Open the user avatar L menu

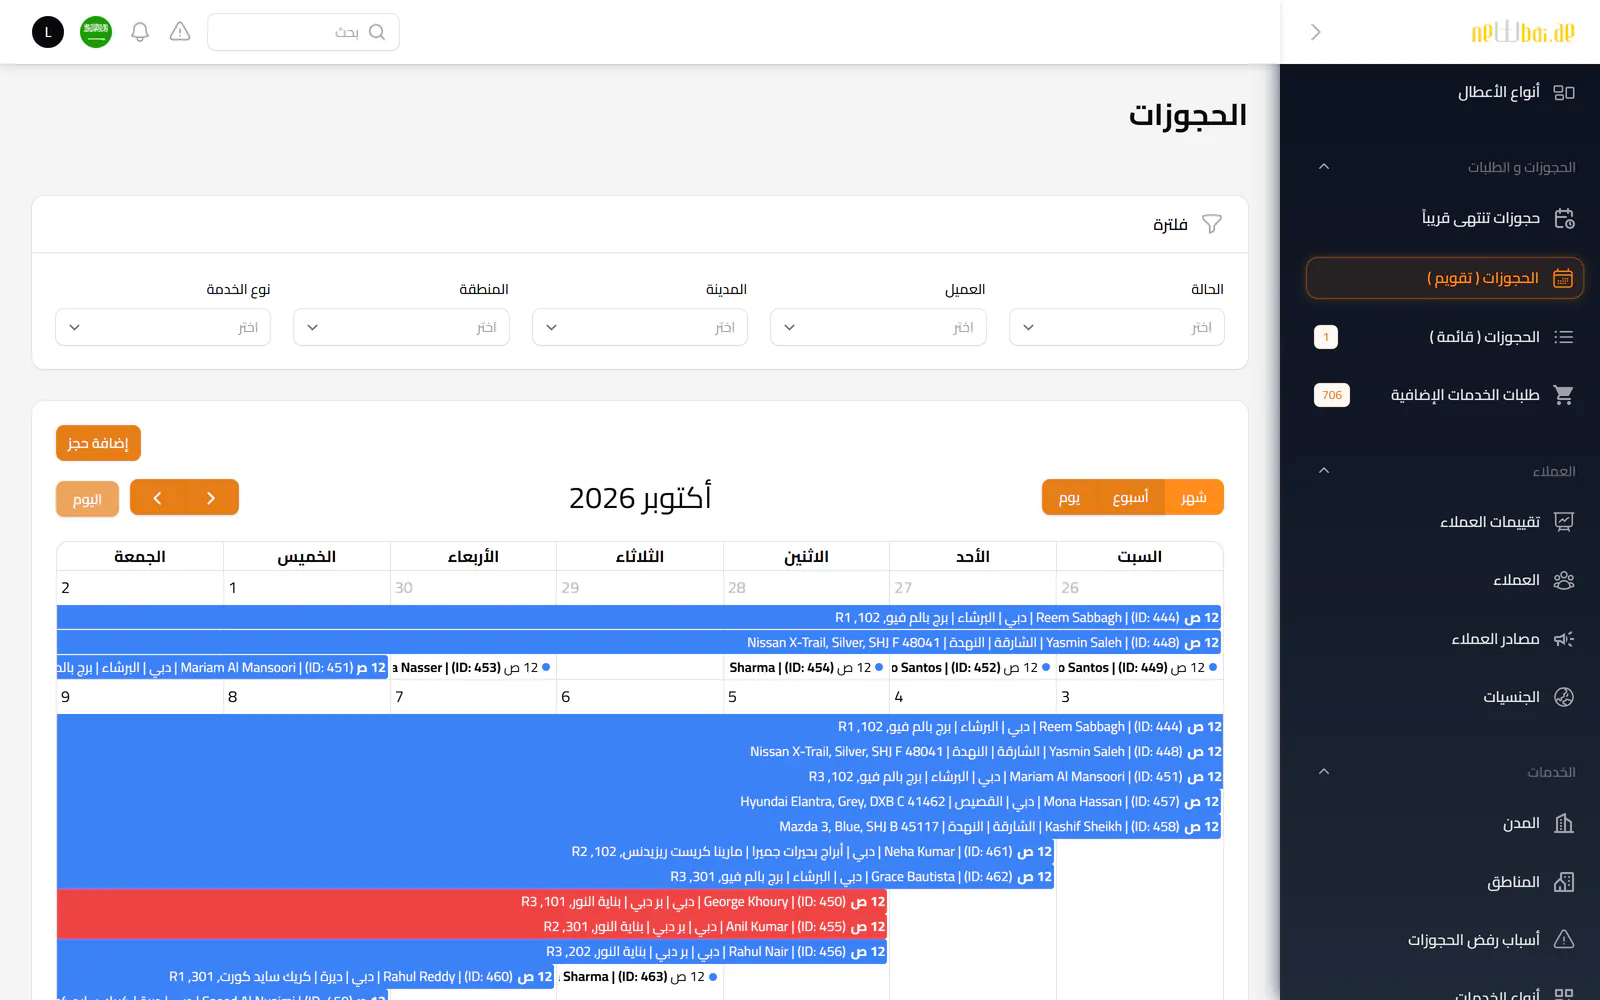(48, 32)
